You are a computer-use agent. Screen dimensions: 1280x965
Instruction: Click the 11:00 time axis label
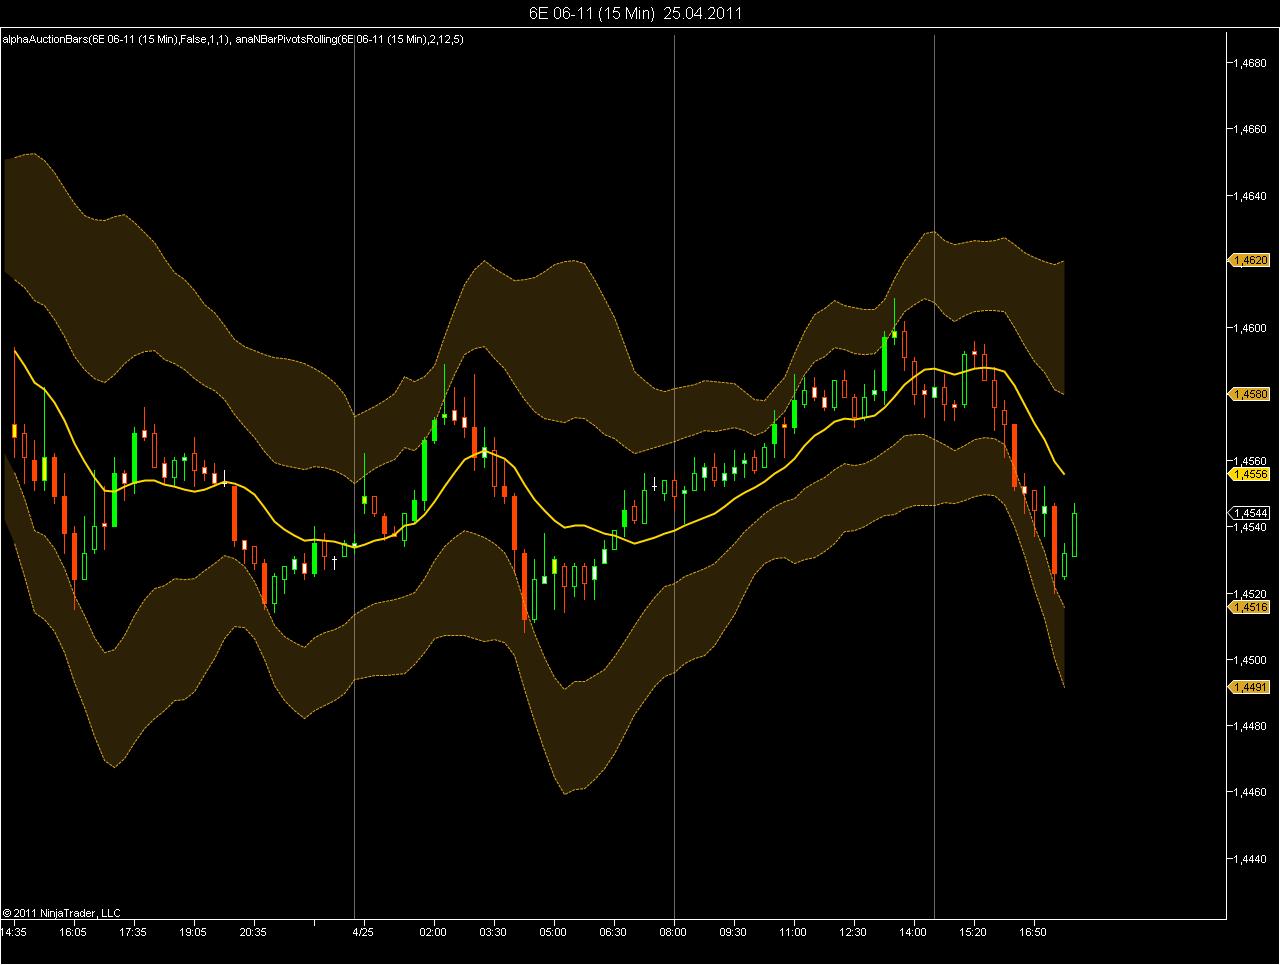pos(793,932)
